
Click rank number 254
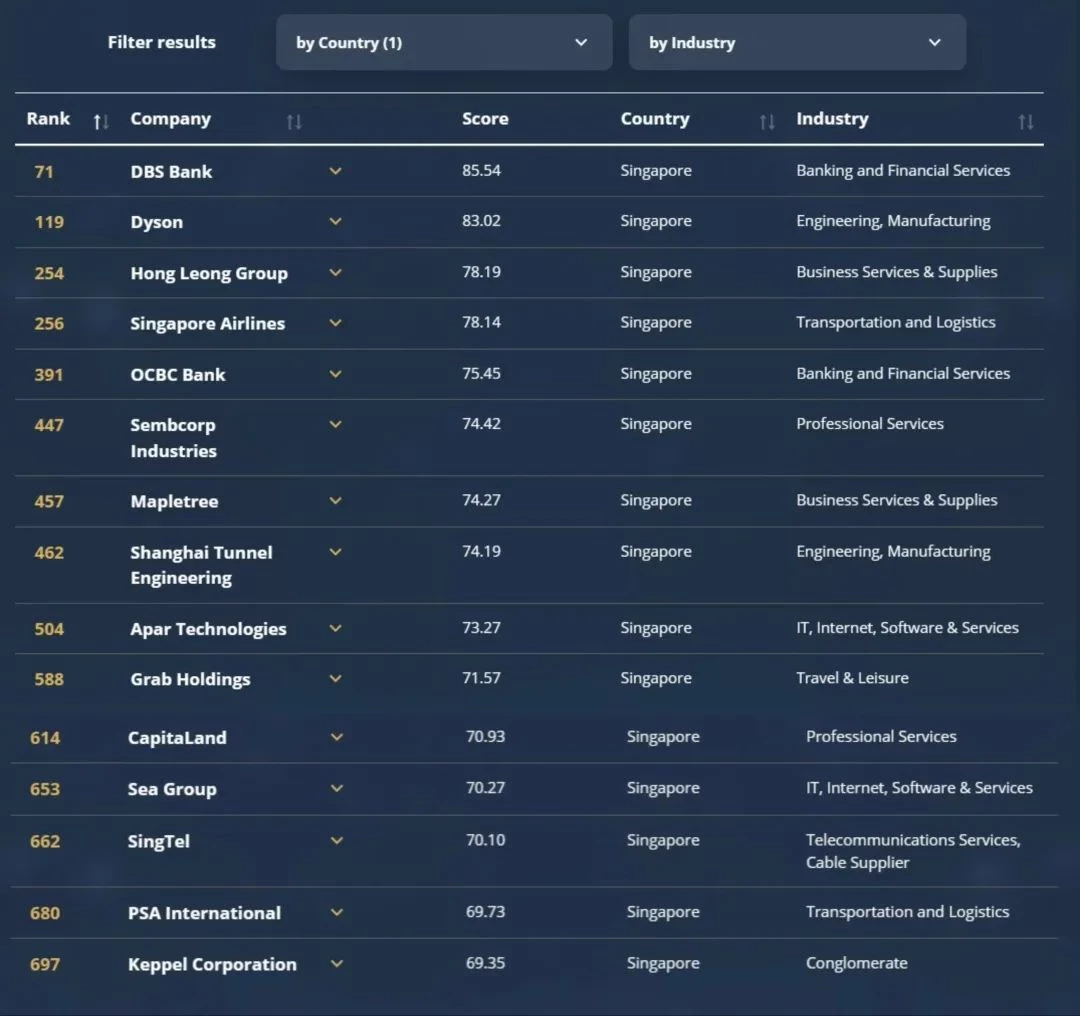pos(49,273)
